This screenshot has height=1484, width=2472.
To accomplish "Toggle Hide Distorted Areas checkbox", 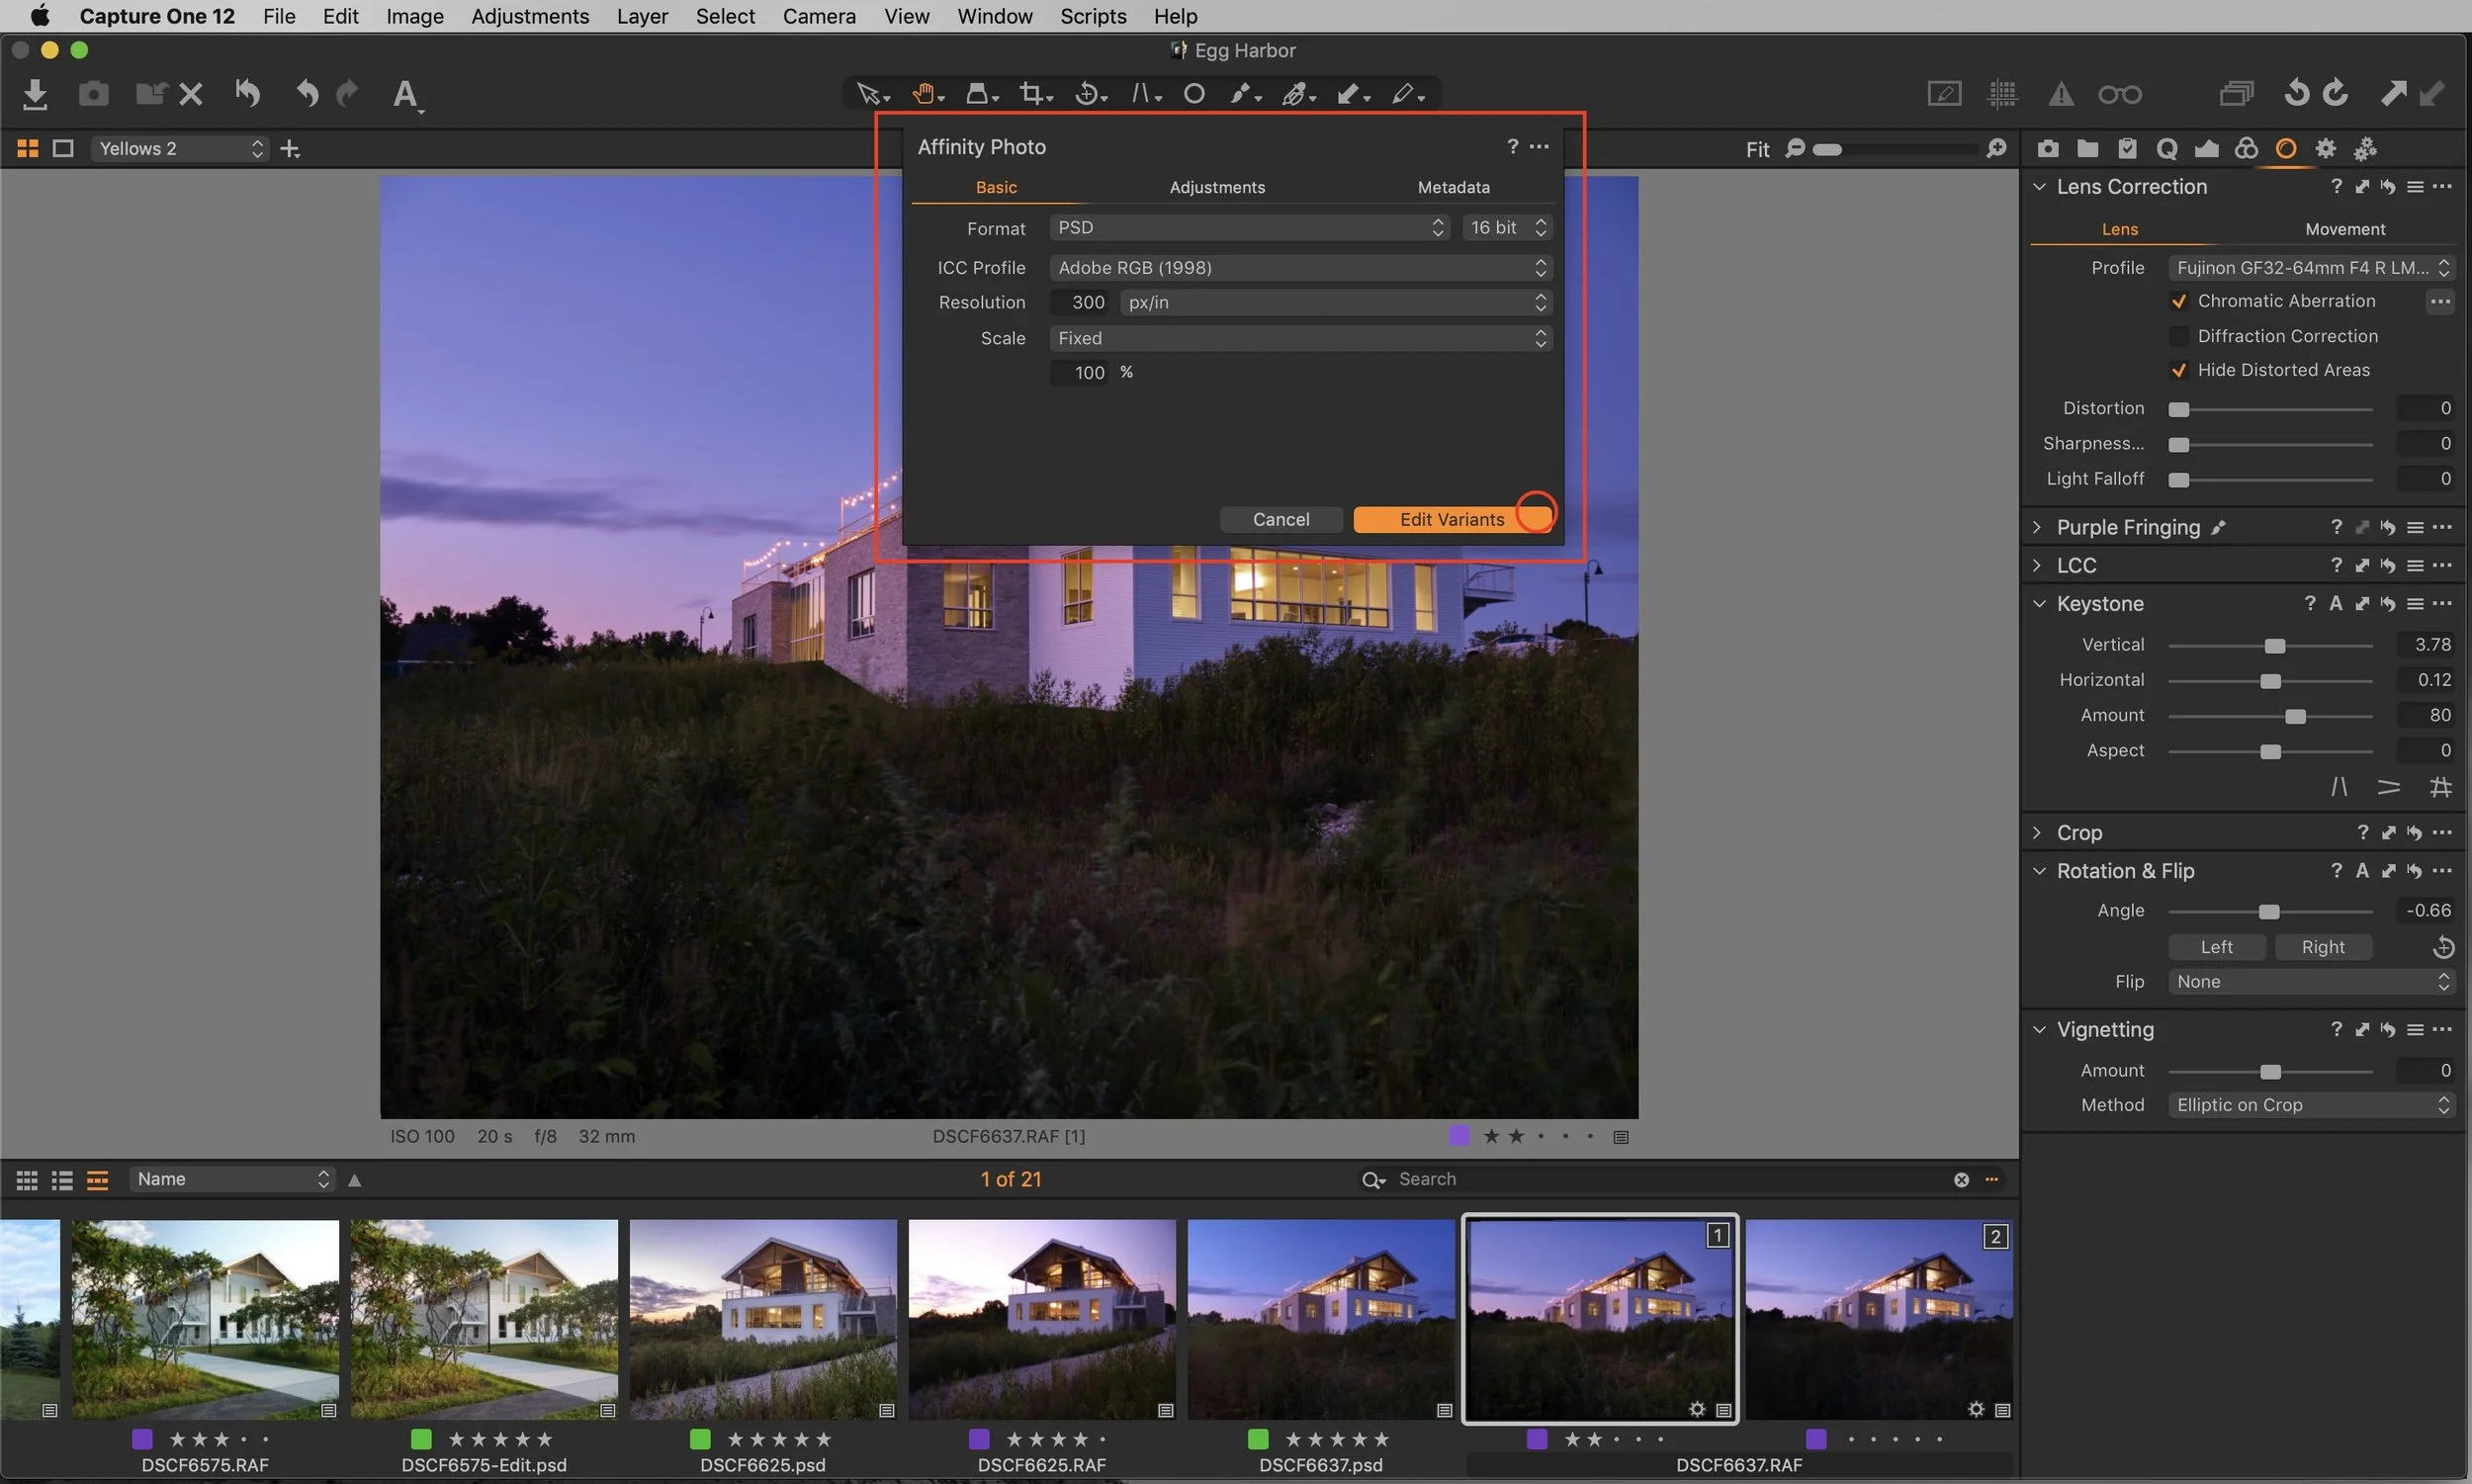I will pos(2178,370).
